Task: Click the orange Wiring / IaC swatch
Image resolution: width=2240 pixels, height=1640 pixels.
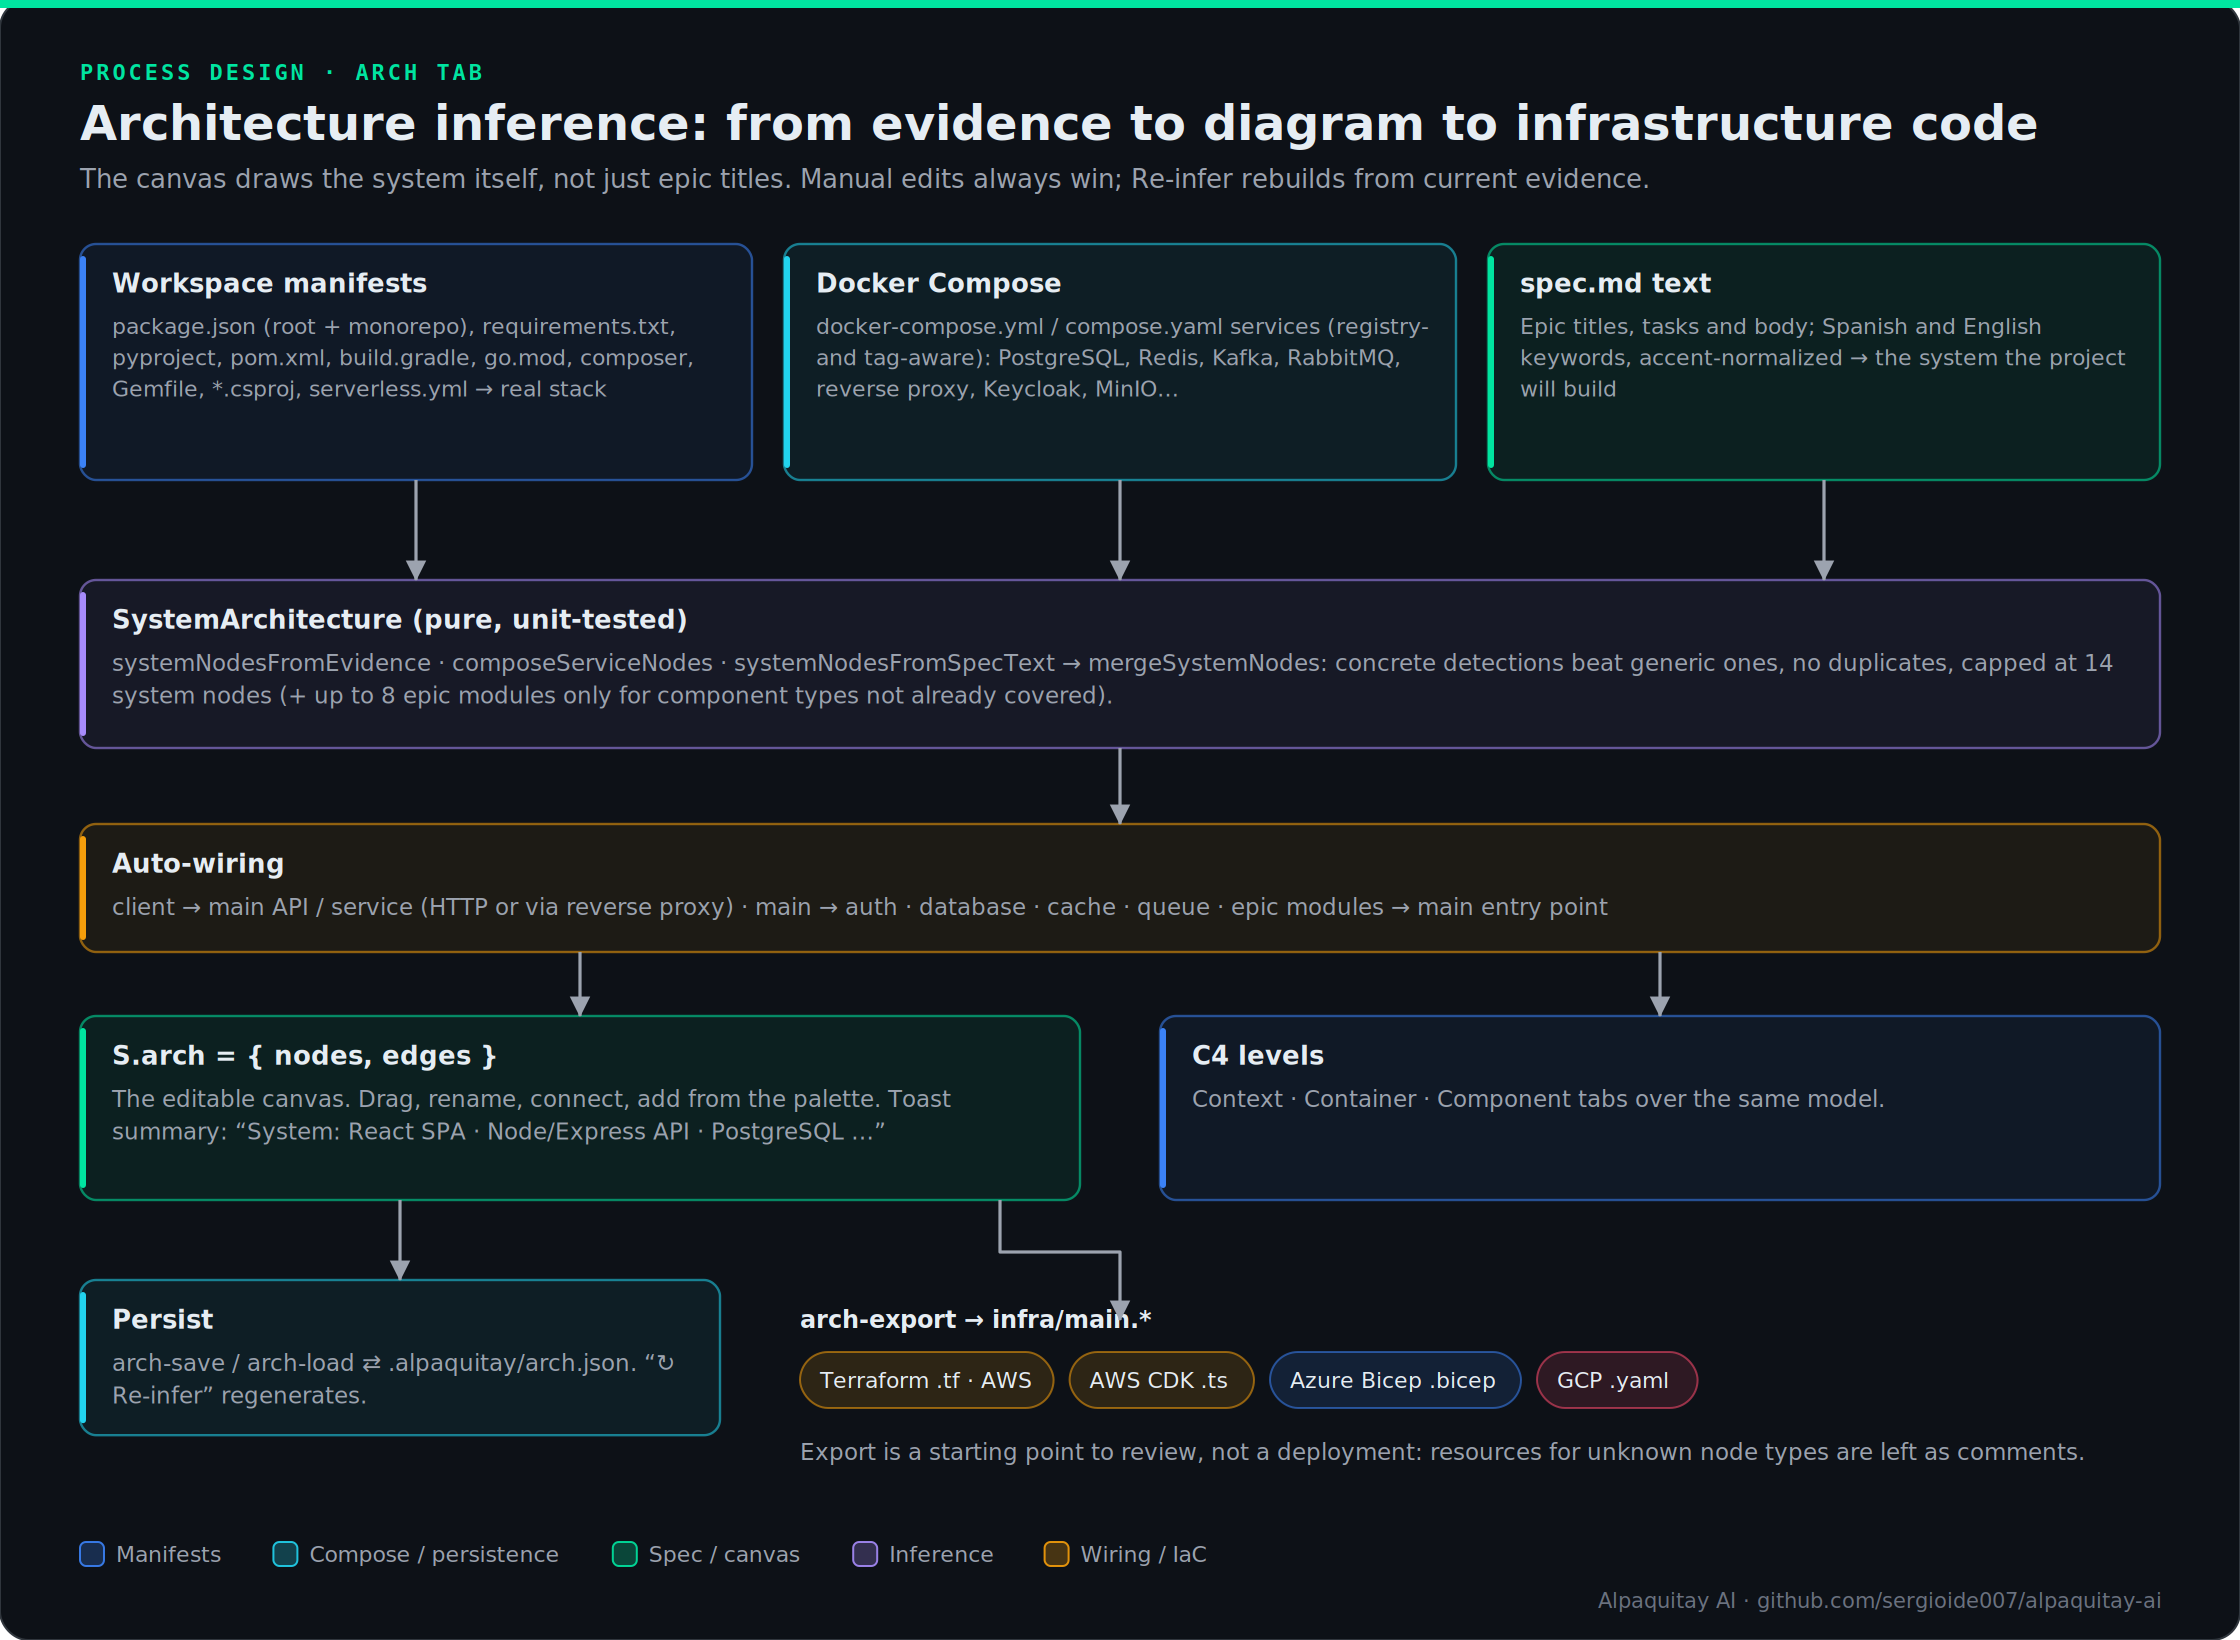Action: tap(1056, 1554)
